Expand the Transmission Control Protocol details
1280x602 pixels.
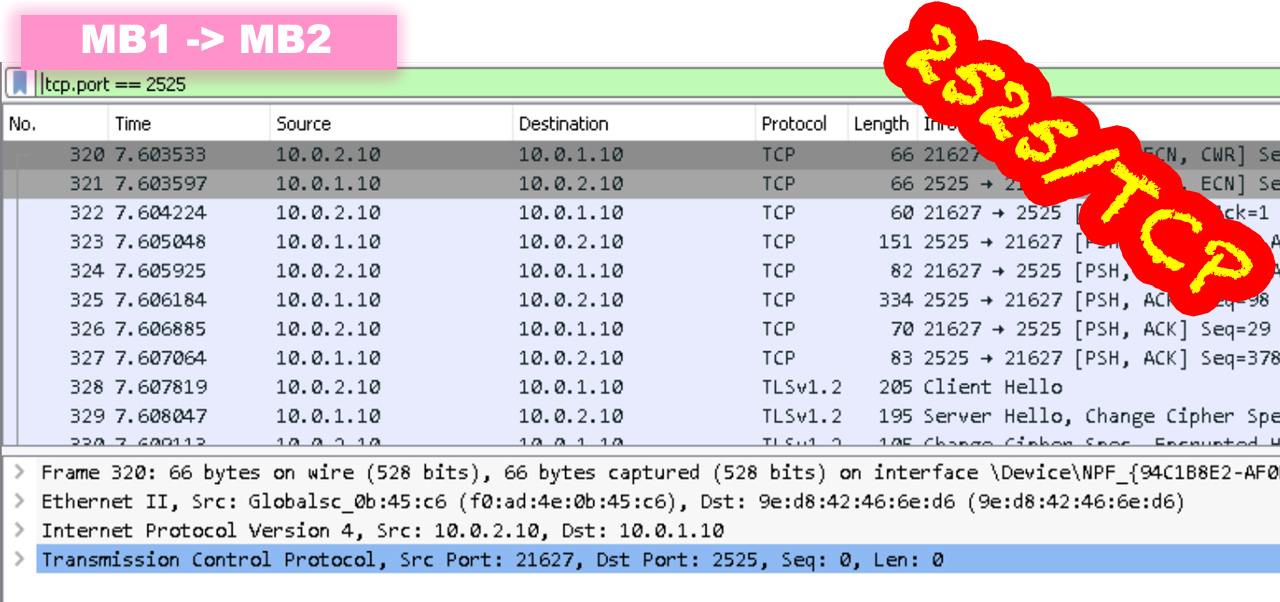(x=21, y=559)
